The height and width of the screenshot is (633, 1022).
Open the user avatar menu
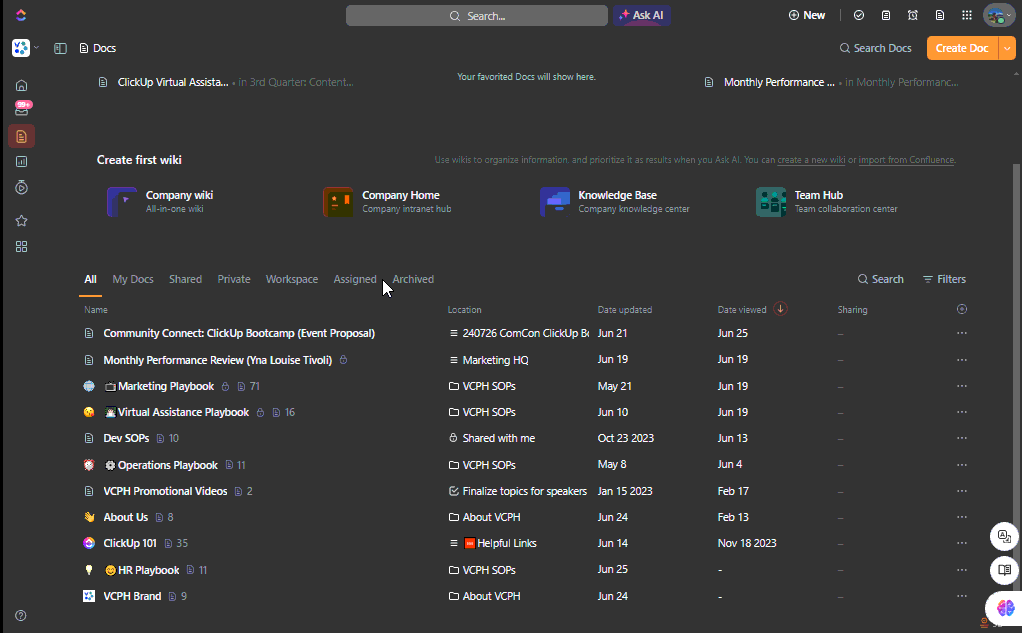999,15
